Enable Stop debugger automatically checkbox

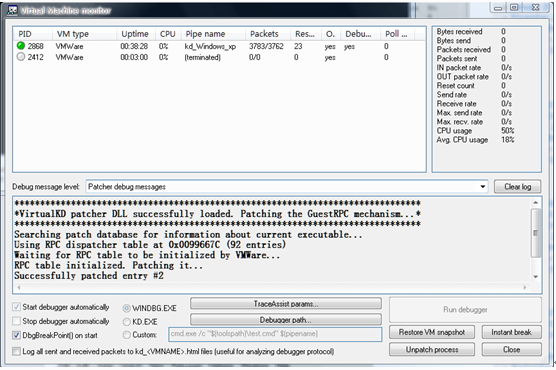coord(16,321)
